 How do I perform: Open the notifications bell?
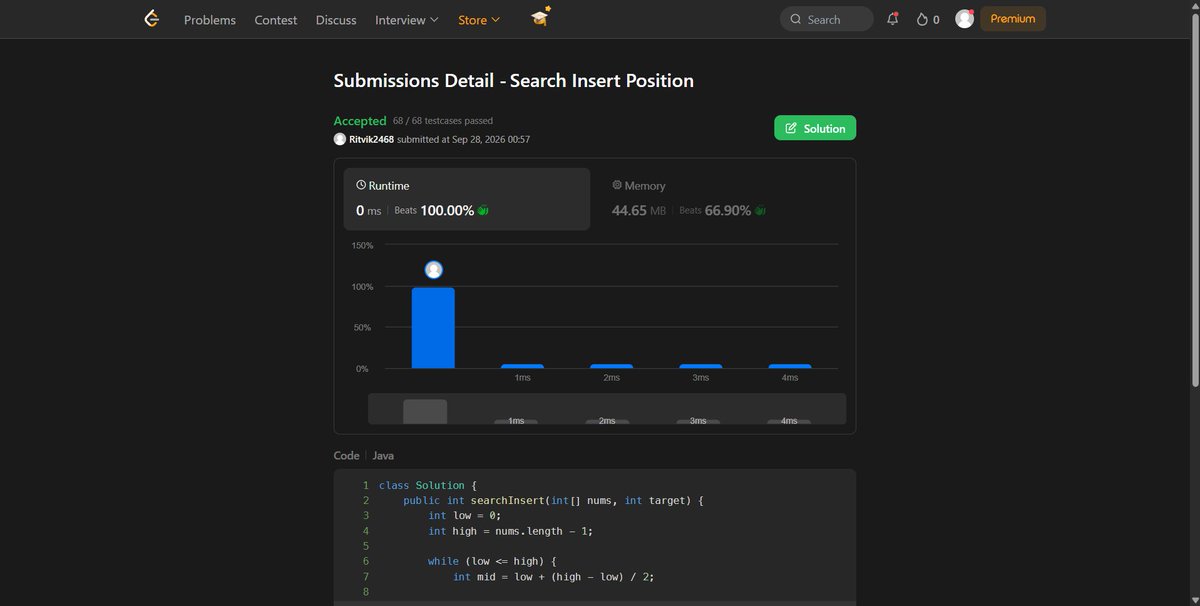pos(893,19)
